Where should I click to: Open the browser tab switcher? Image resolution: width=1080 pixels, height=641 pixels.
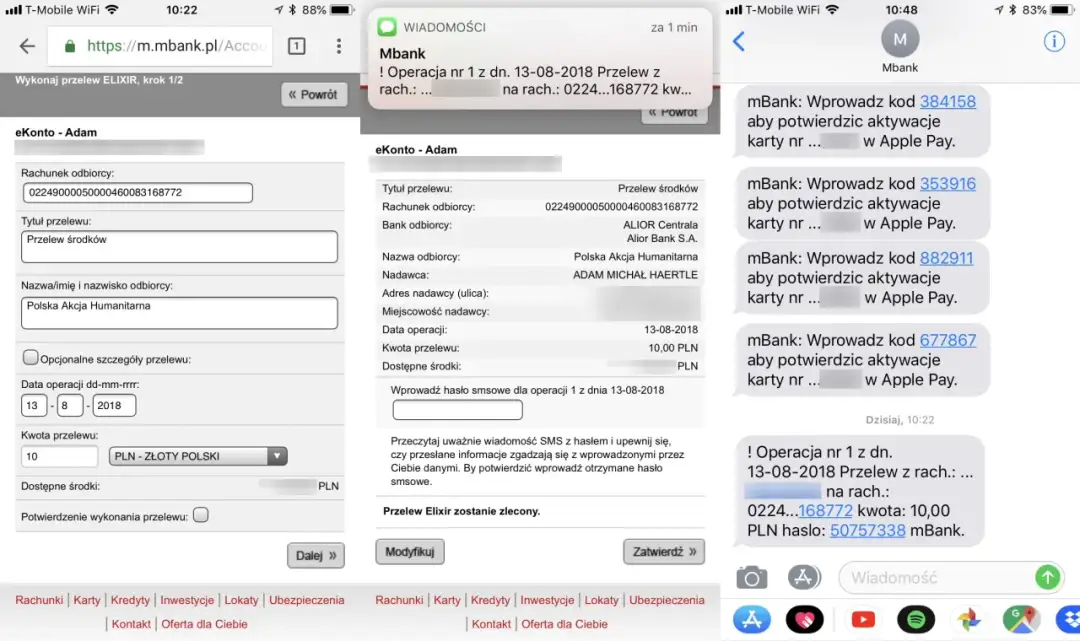coord(297,46)
